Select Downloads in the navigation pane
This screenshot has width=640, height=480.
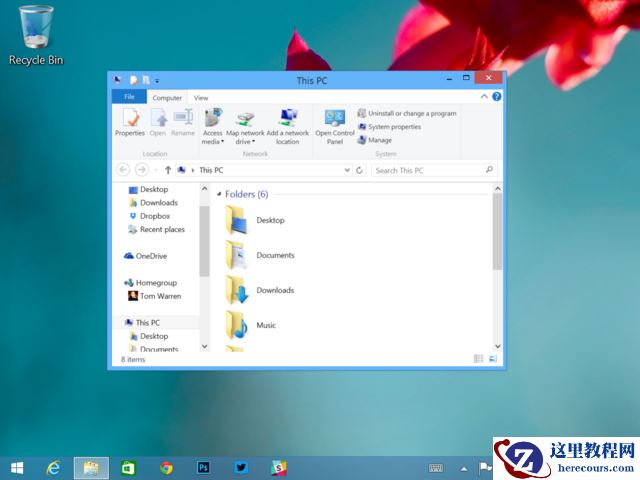point(153,202)
